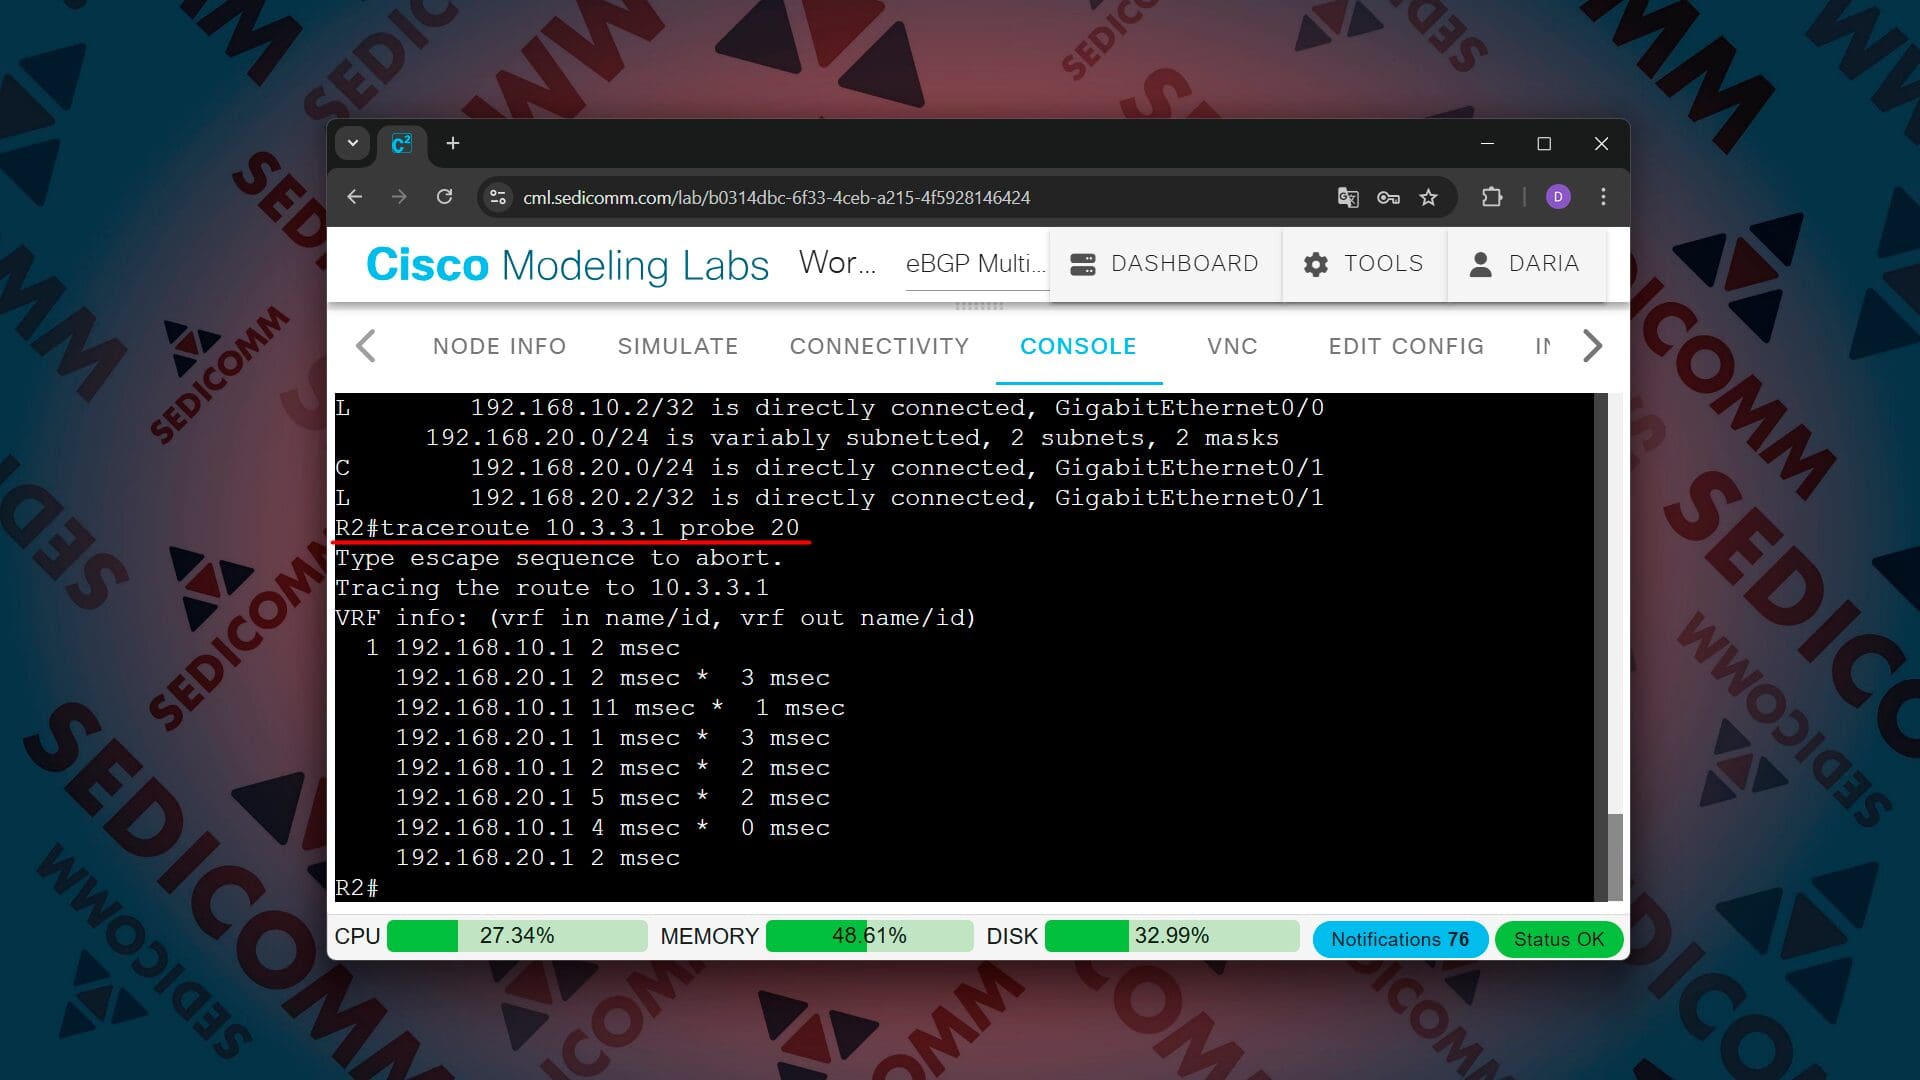This screenshot has height=1080, width=1920.
Task: Bookmark this page with star icon
Action: coord(1428,197)
